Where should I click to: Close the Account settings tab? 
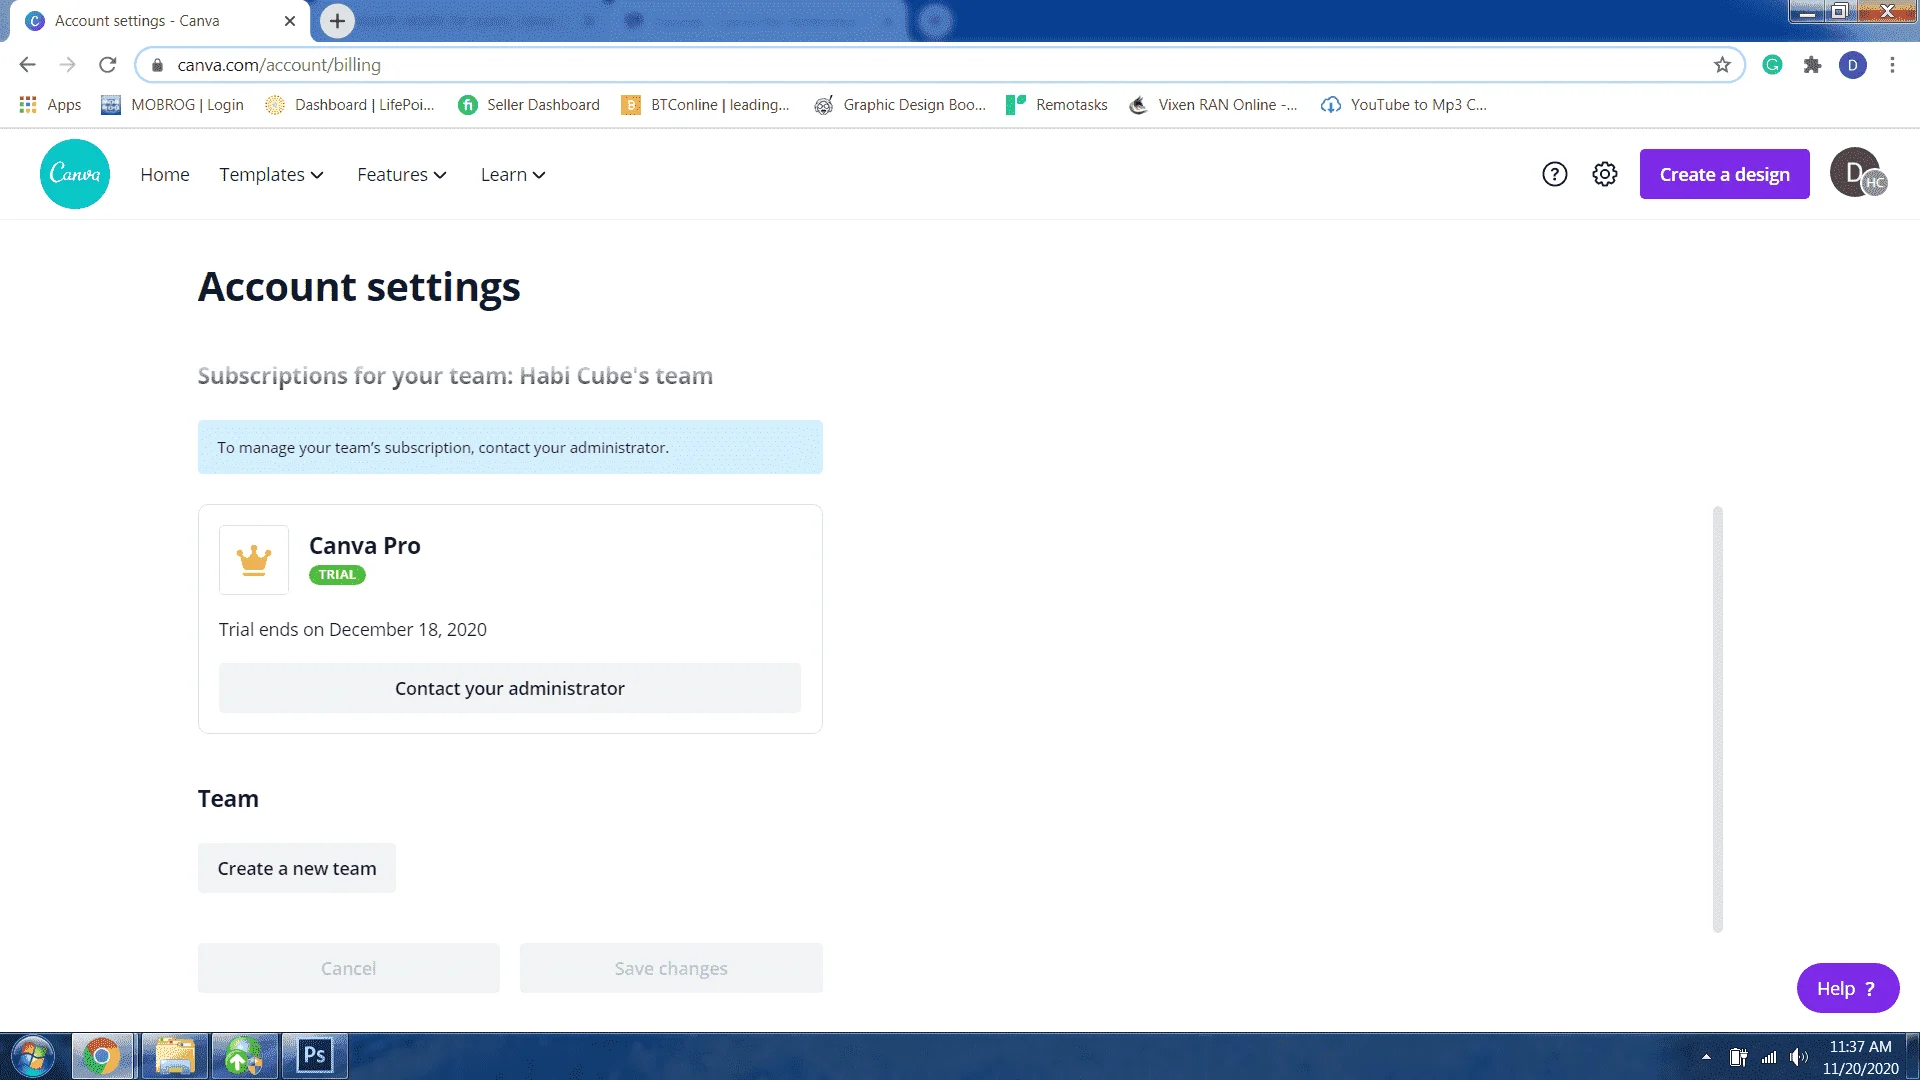point(290,20)
